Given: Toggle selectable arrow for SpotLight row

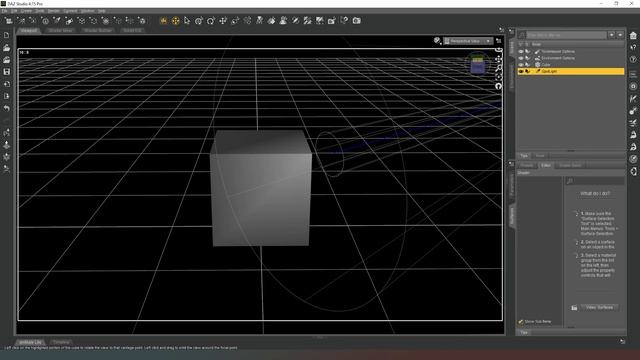Looking at the screenshot, I should click(x=527, y=71).
